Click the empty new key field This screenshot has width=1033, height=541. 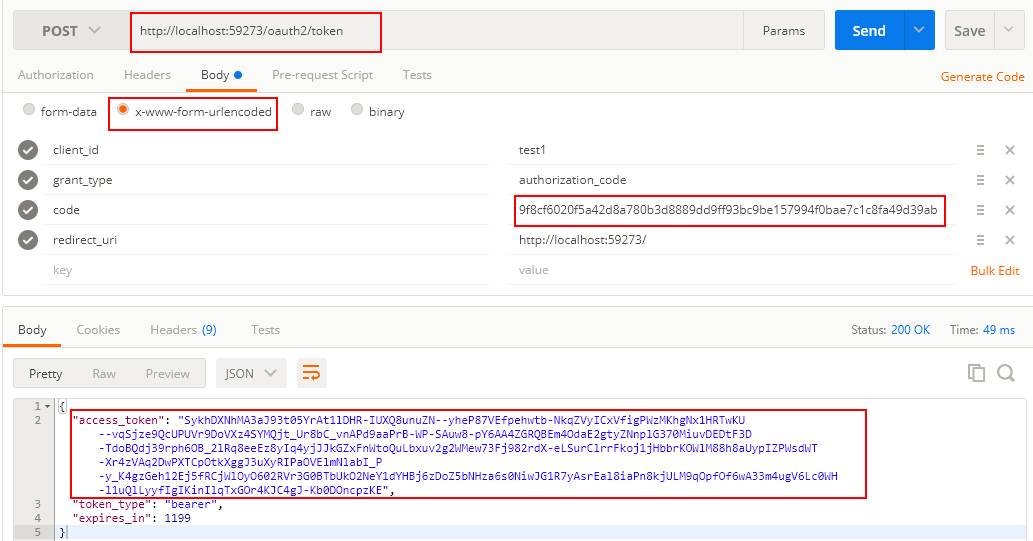click(x=265, y=270)
